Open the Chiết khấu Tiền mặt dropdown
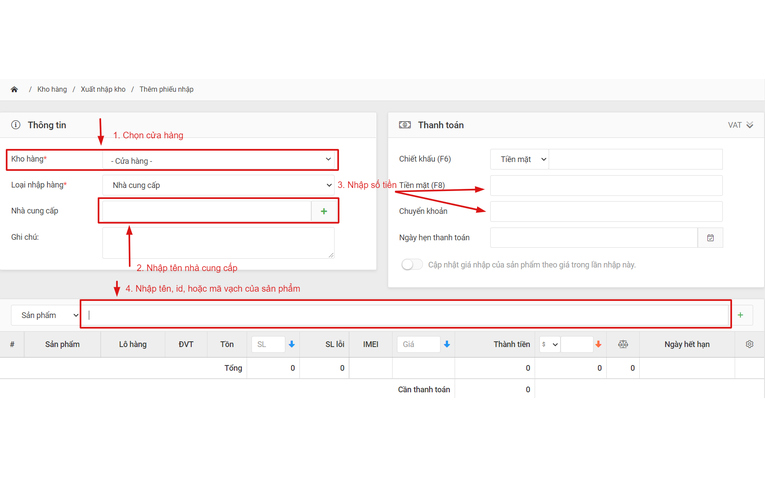765x478 pixels. (x=520, y=159)
